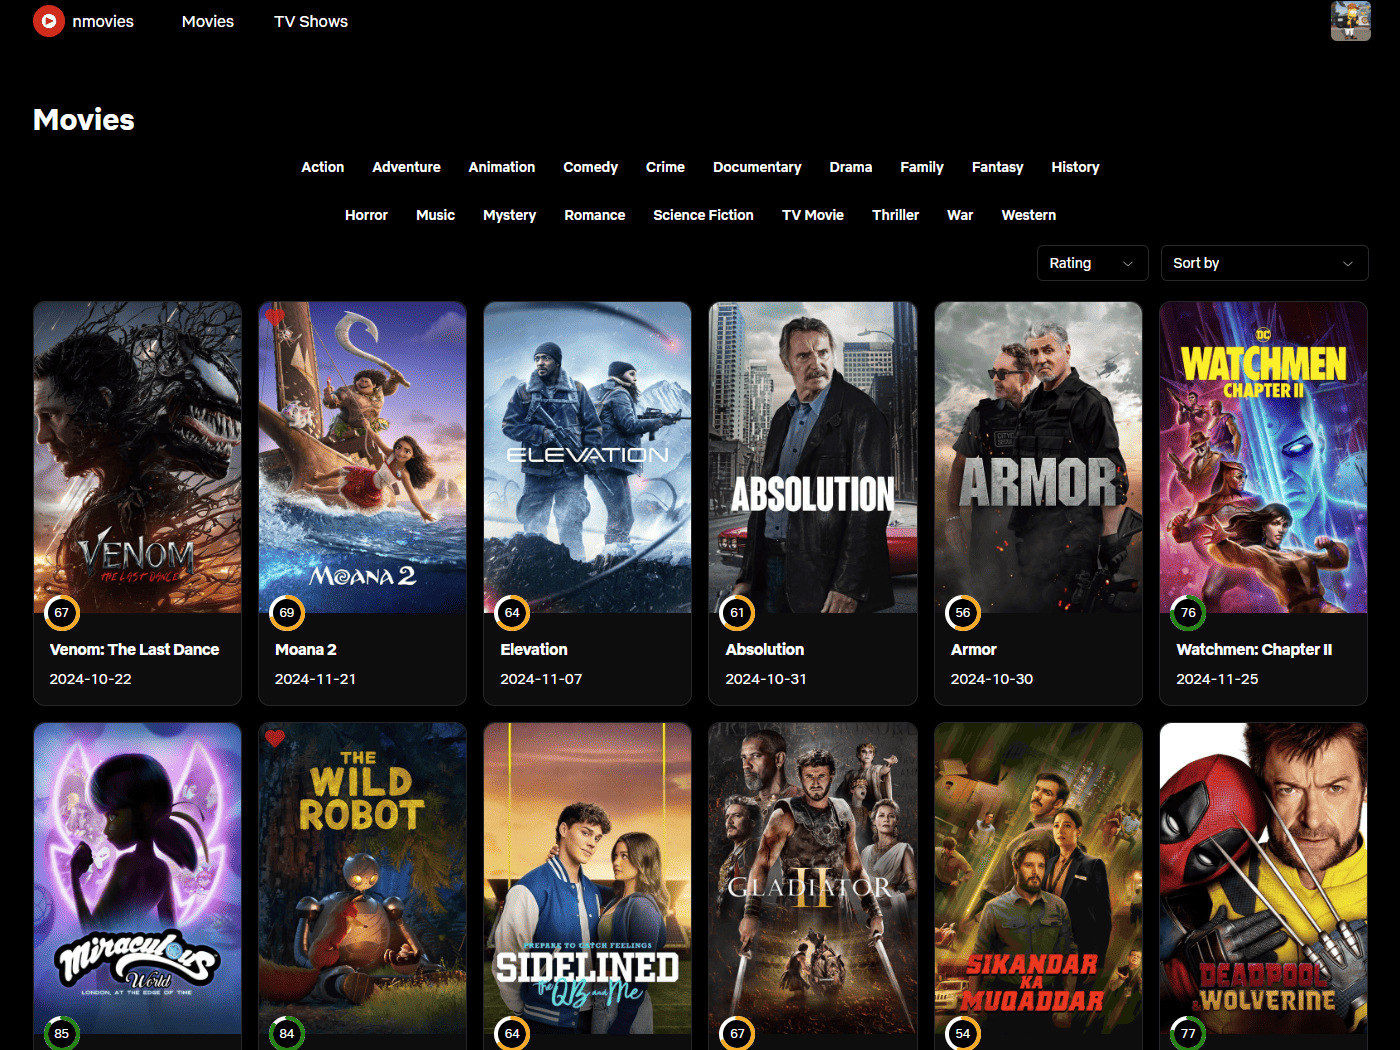The image size is (1400, 1050).
Task: Toggle the favorite heart on Moana 2
Action: (x=275, y=319)
